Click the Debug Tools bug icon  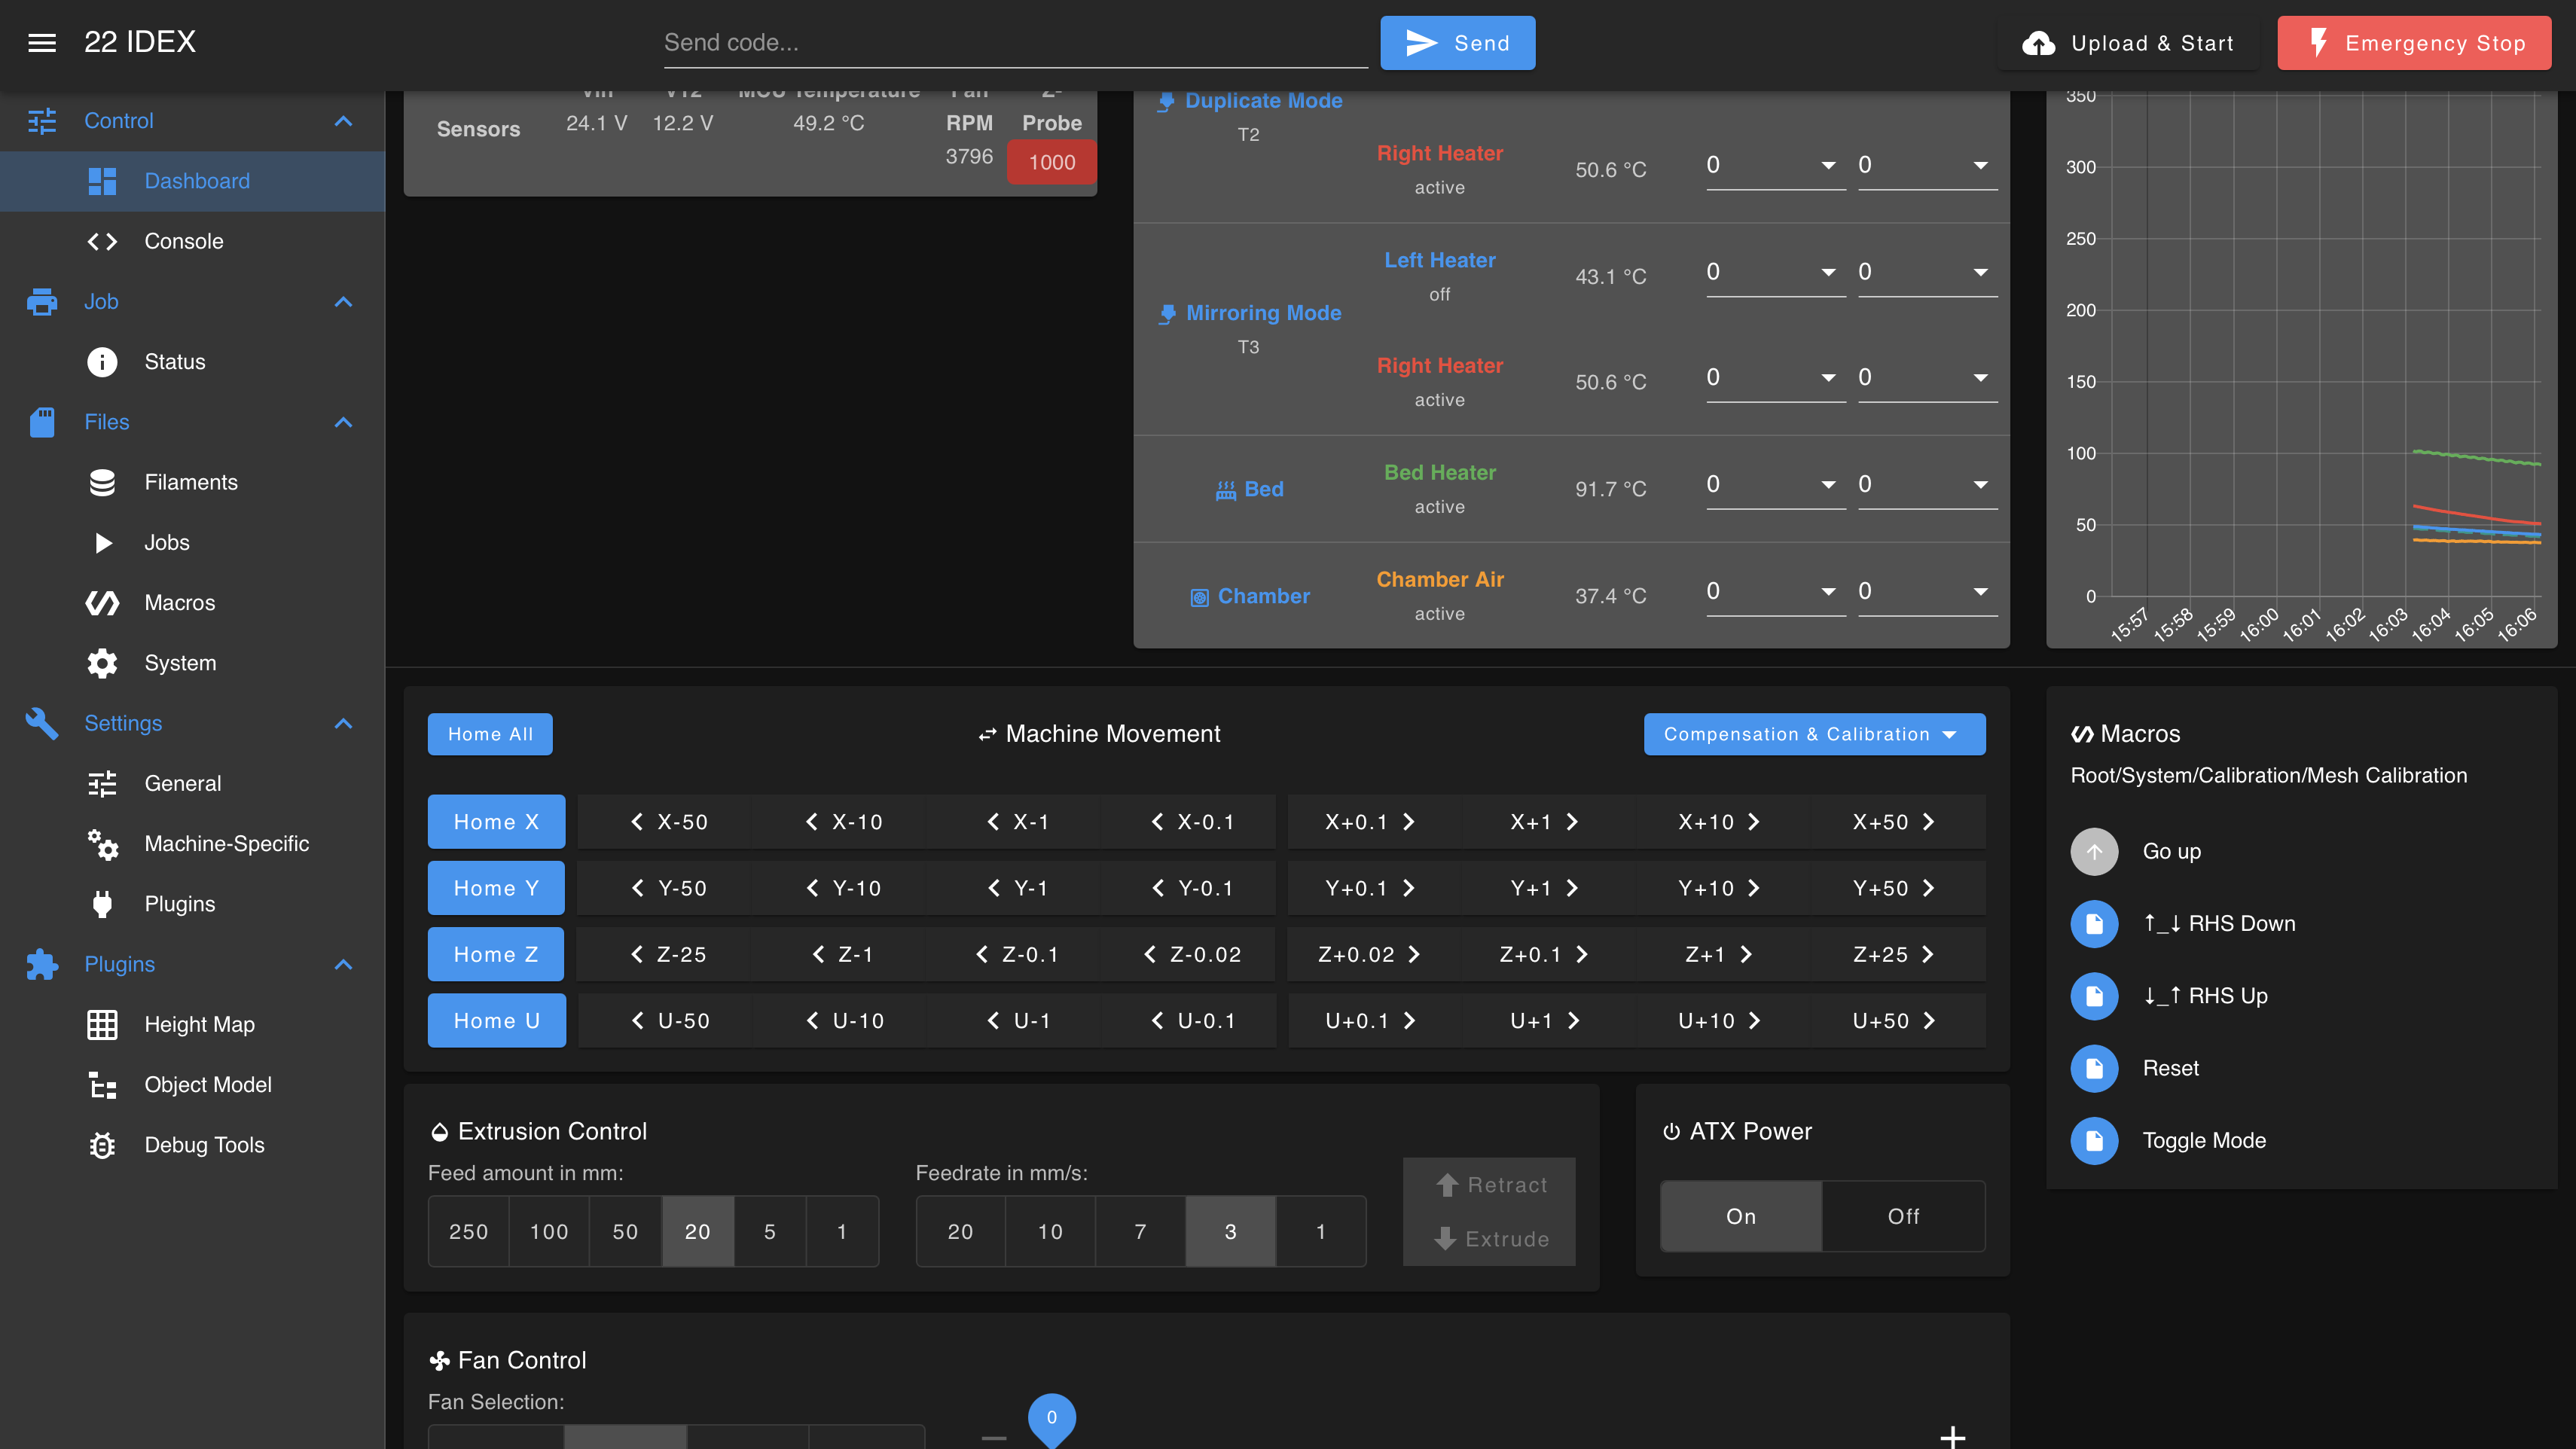(102, 1145)
